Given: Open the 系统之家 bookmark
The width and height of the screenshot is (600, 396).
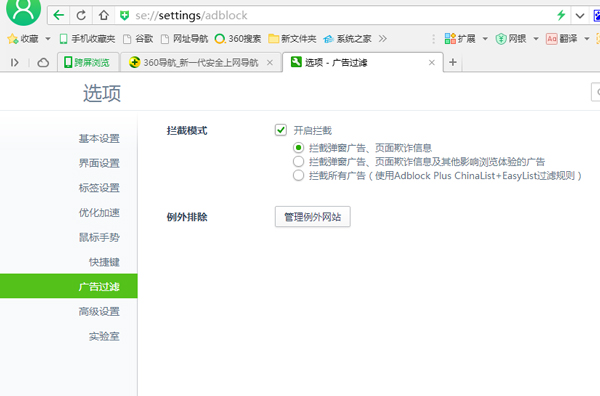Looking at the screenshot, I should [347, 39].
